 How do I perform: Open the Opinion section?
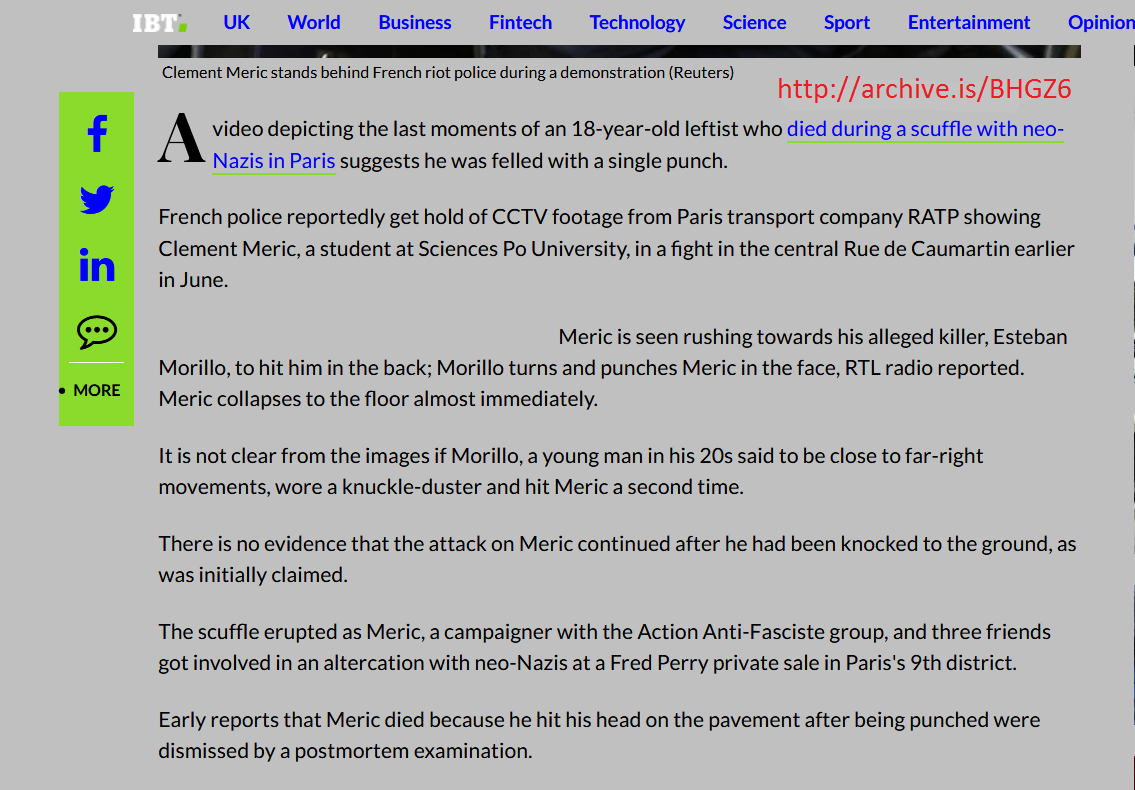coord(1101,22)
